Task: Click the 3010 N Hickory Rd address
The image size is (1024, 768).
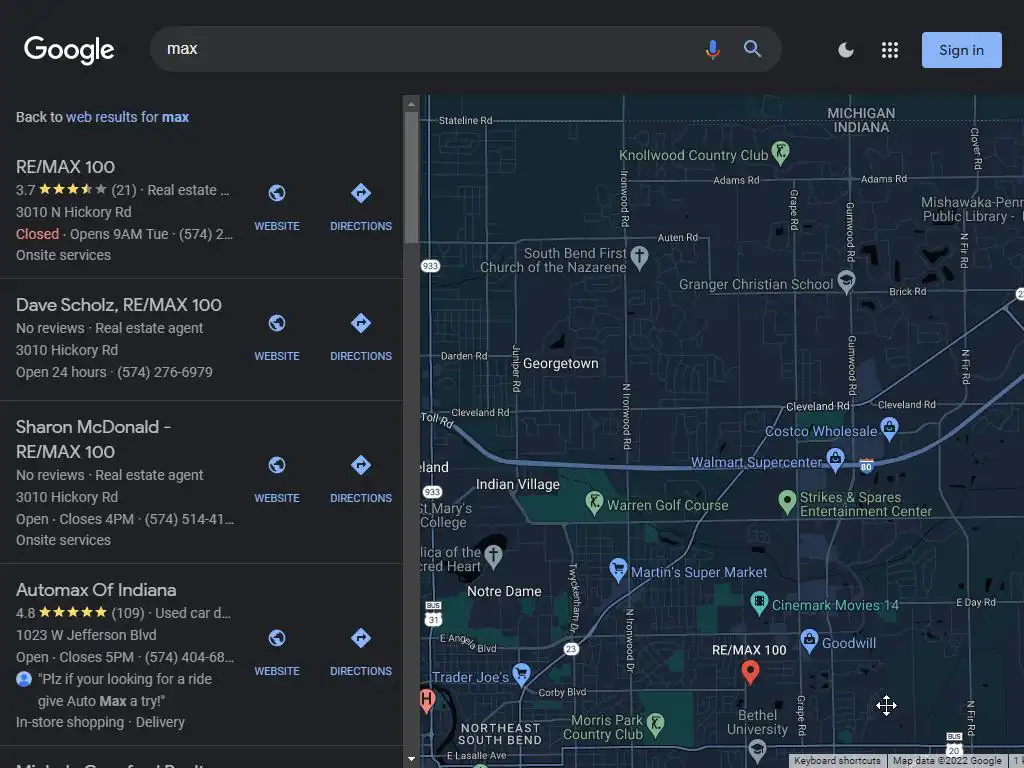Action: point(74,212)
